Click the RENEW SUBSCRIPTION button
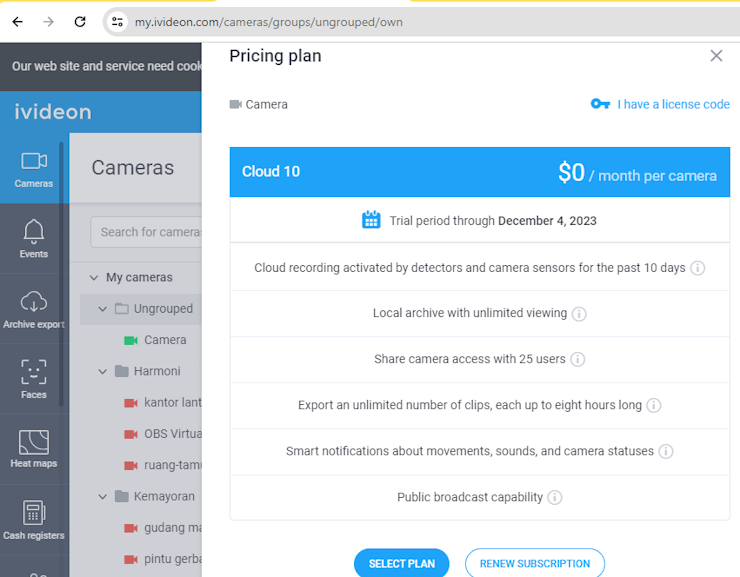This screenshot has height=577, width=740. click(x=535, y=563)
